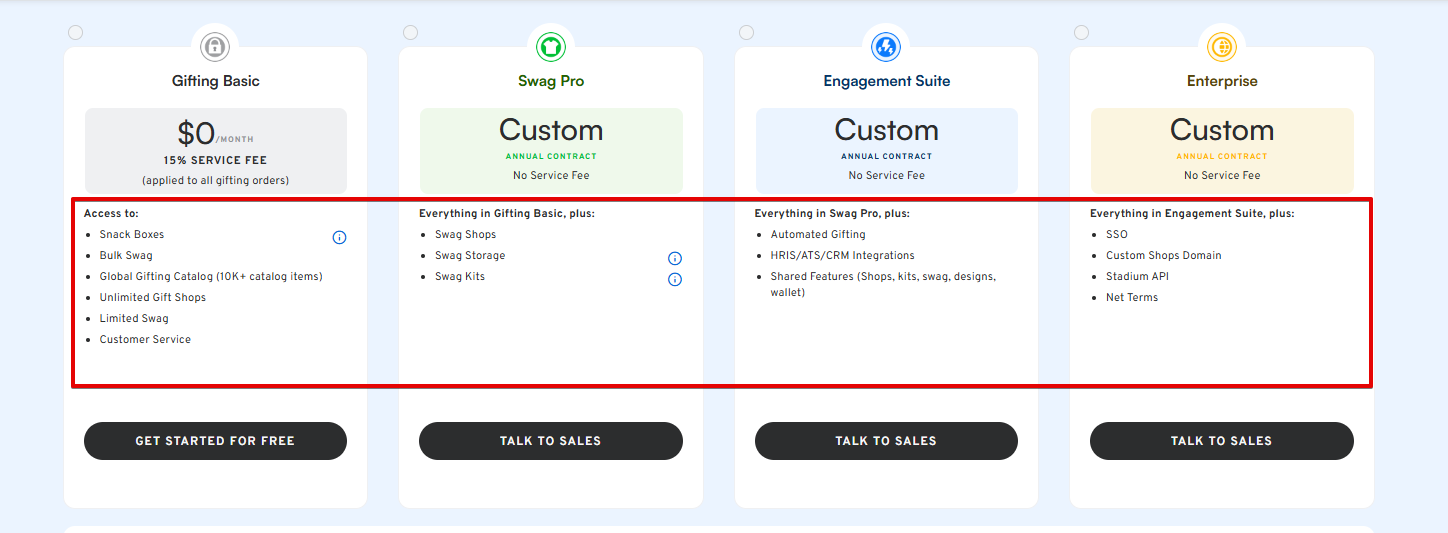
Task: Select the Enterprise plan radio button
Action: point(1081,32)
